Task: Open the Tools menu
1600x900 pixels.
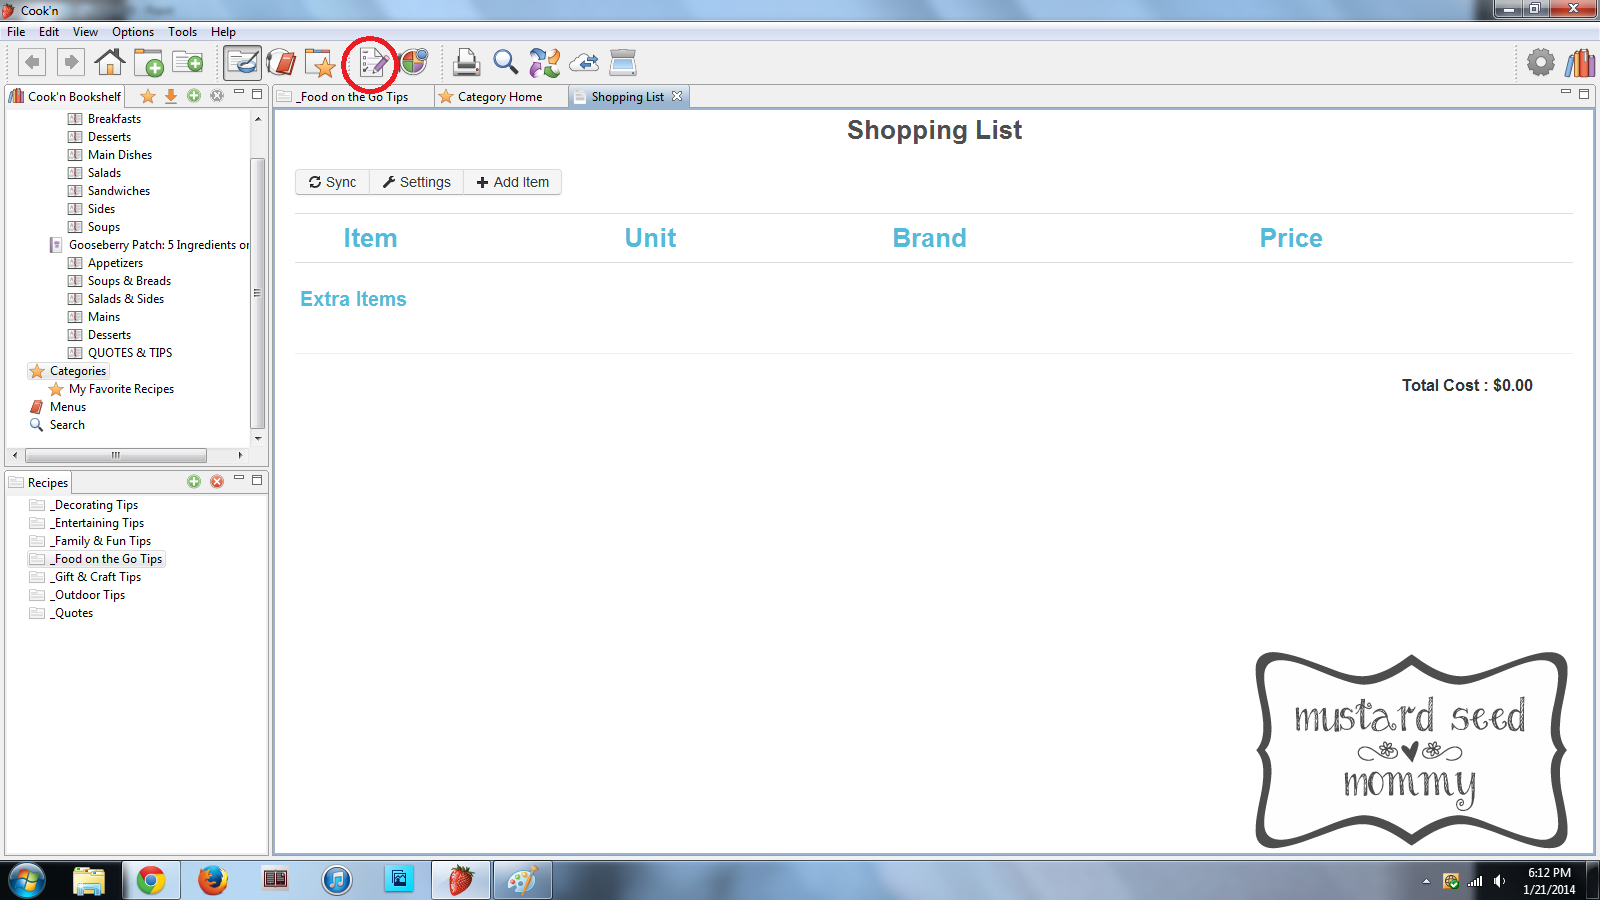Action: 182,32
